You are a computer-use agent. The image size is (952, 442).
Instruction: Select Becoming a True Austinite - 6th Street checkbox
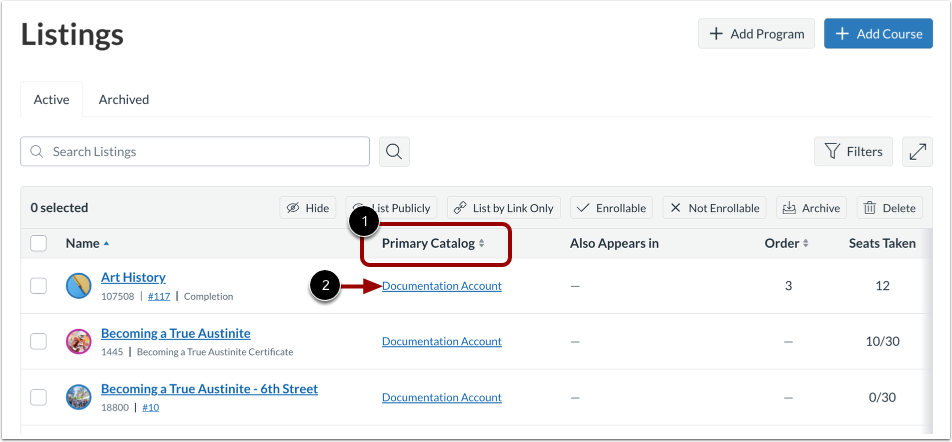pos(38,398)
